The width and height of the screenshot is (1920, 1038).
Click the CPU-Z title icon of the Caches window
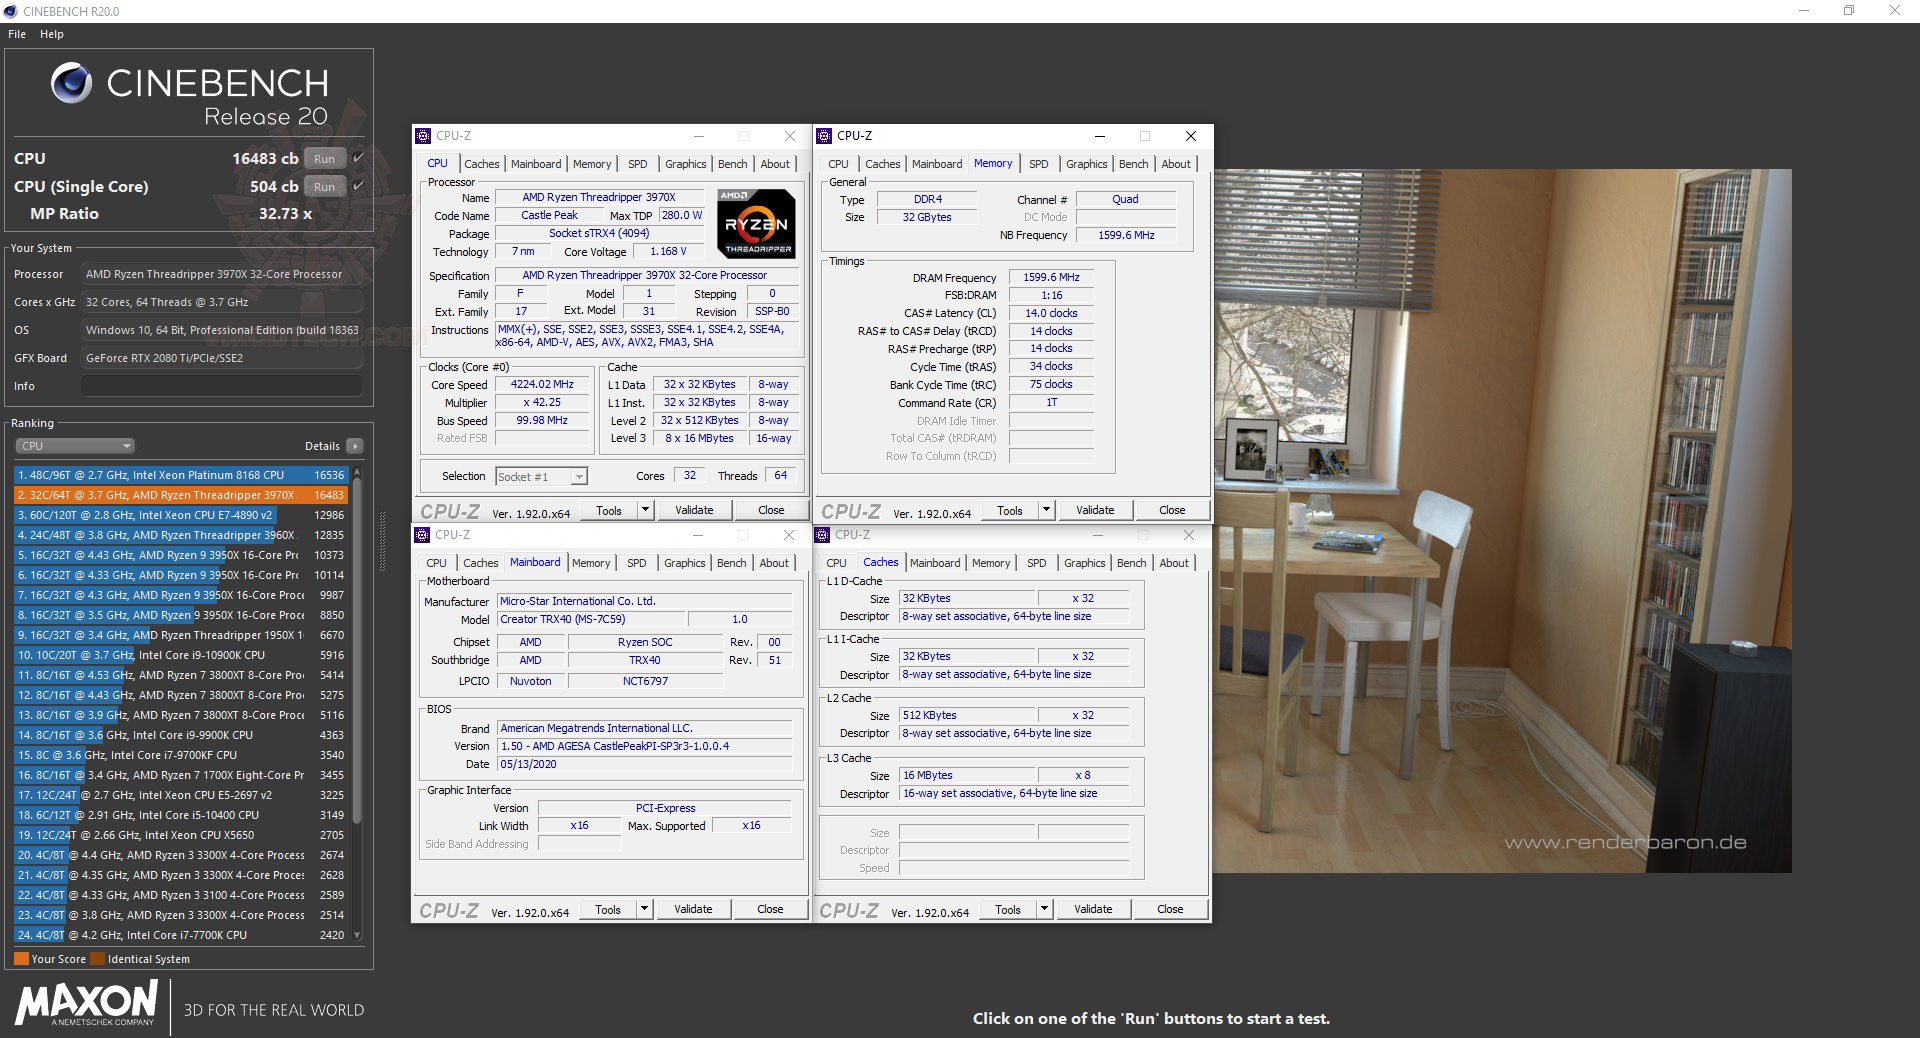pyautogui.click(x=823, y=535)
